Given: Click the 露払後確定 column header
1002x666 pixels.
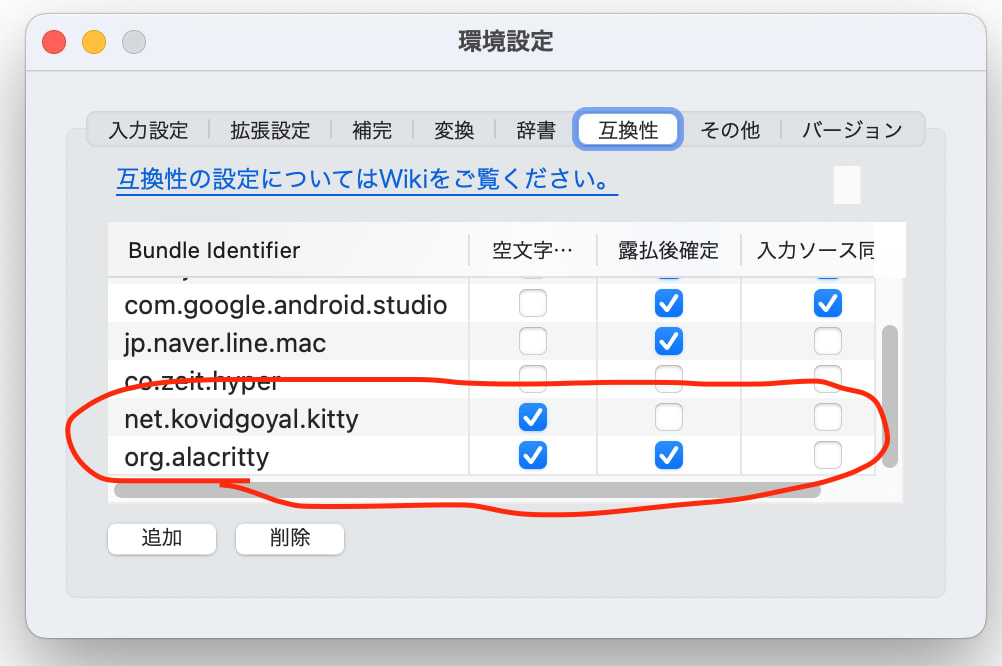Looking at the screenshot, I should coord(668,250).
